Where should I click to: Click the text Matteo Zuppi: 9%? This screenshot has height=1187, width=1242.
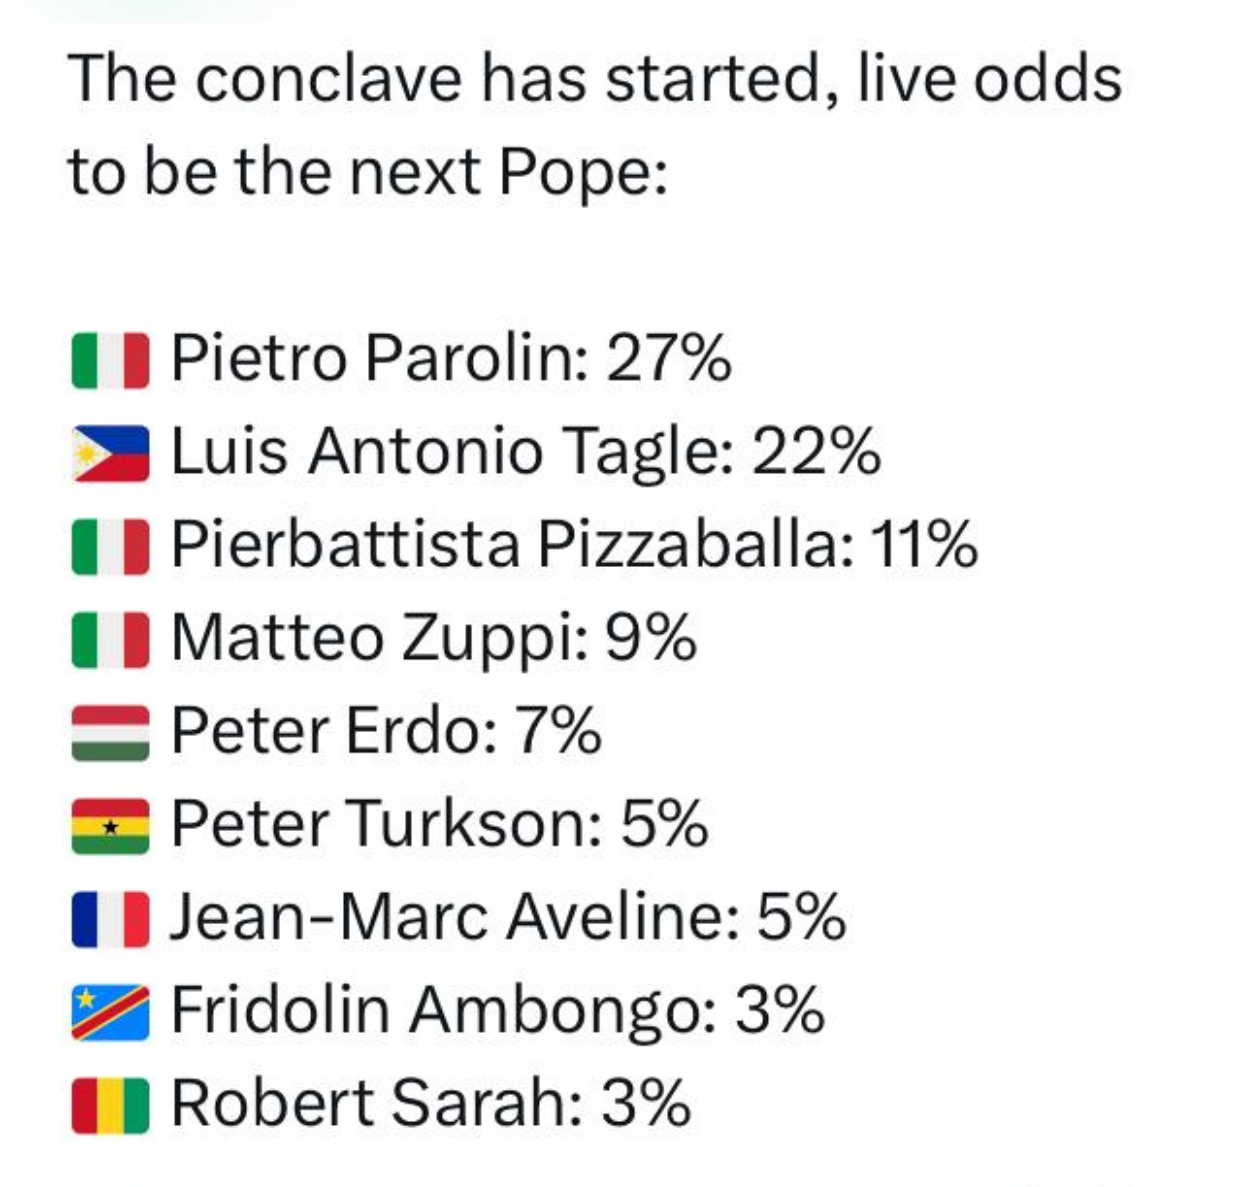[434, 639]
